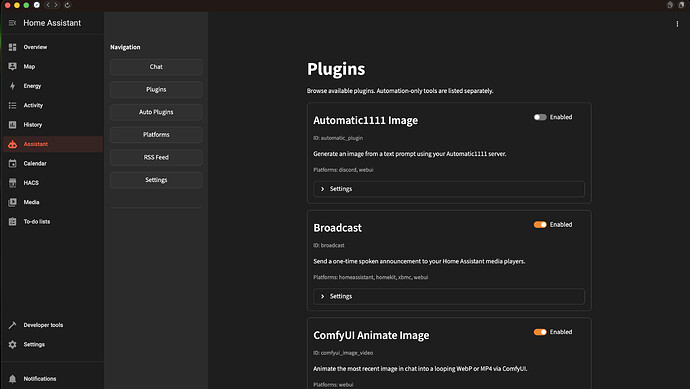This screenshot has height=389, width=690.
Task: Open the Activity list icon
Action: tap(12, 105)
